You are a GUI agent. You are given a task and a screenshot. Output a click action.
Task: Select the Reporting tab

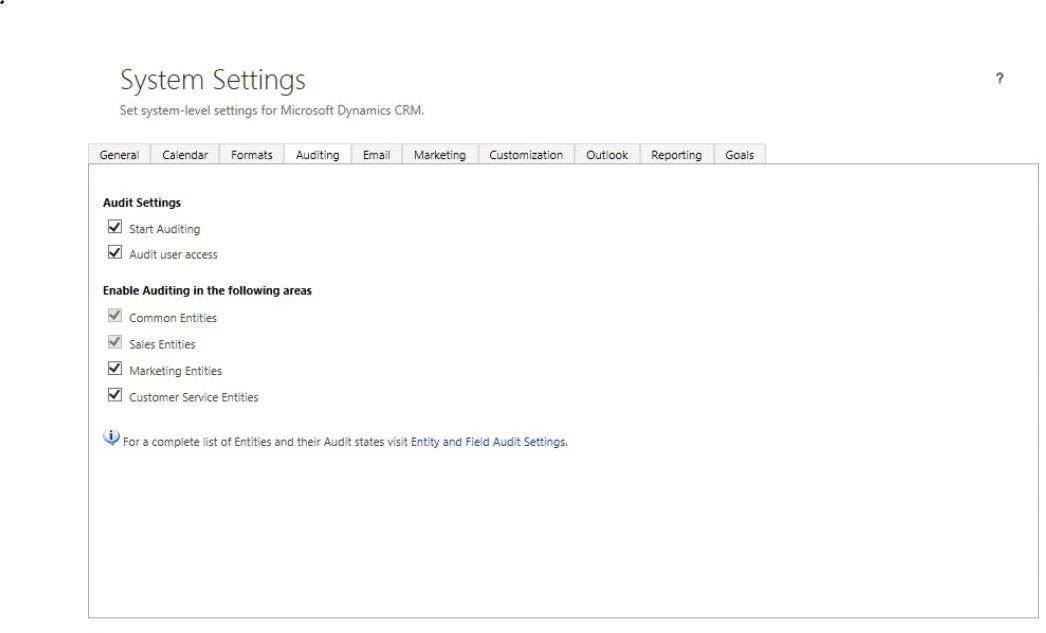676,155
